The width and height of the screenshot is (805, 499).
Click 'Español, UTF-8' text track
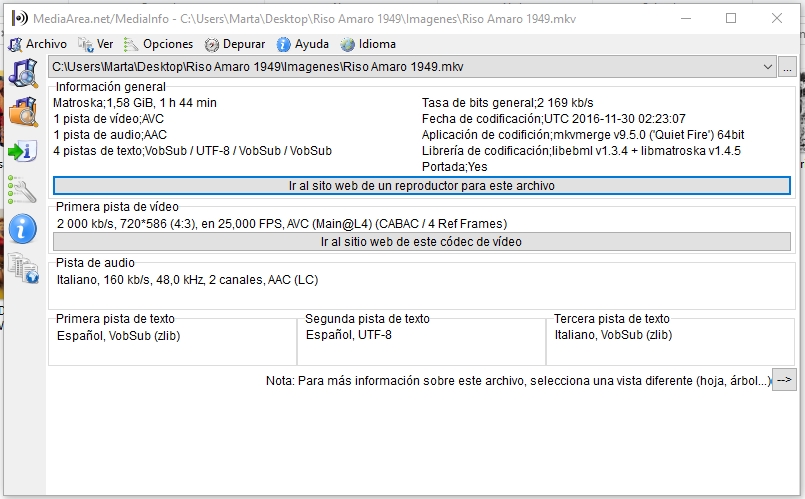coord(349,335)
